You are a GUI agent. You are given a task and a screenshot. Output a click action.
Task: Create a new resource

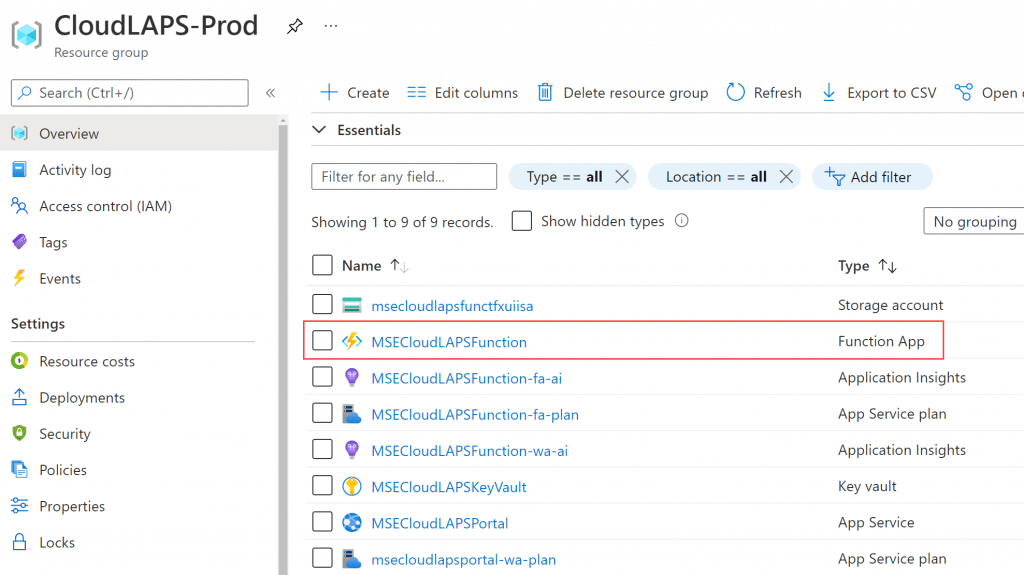tap(355, 93)
